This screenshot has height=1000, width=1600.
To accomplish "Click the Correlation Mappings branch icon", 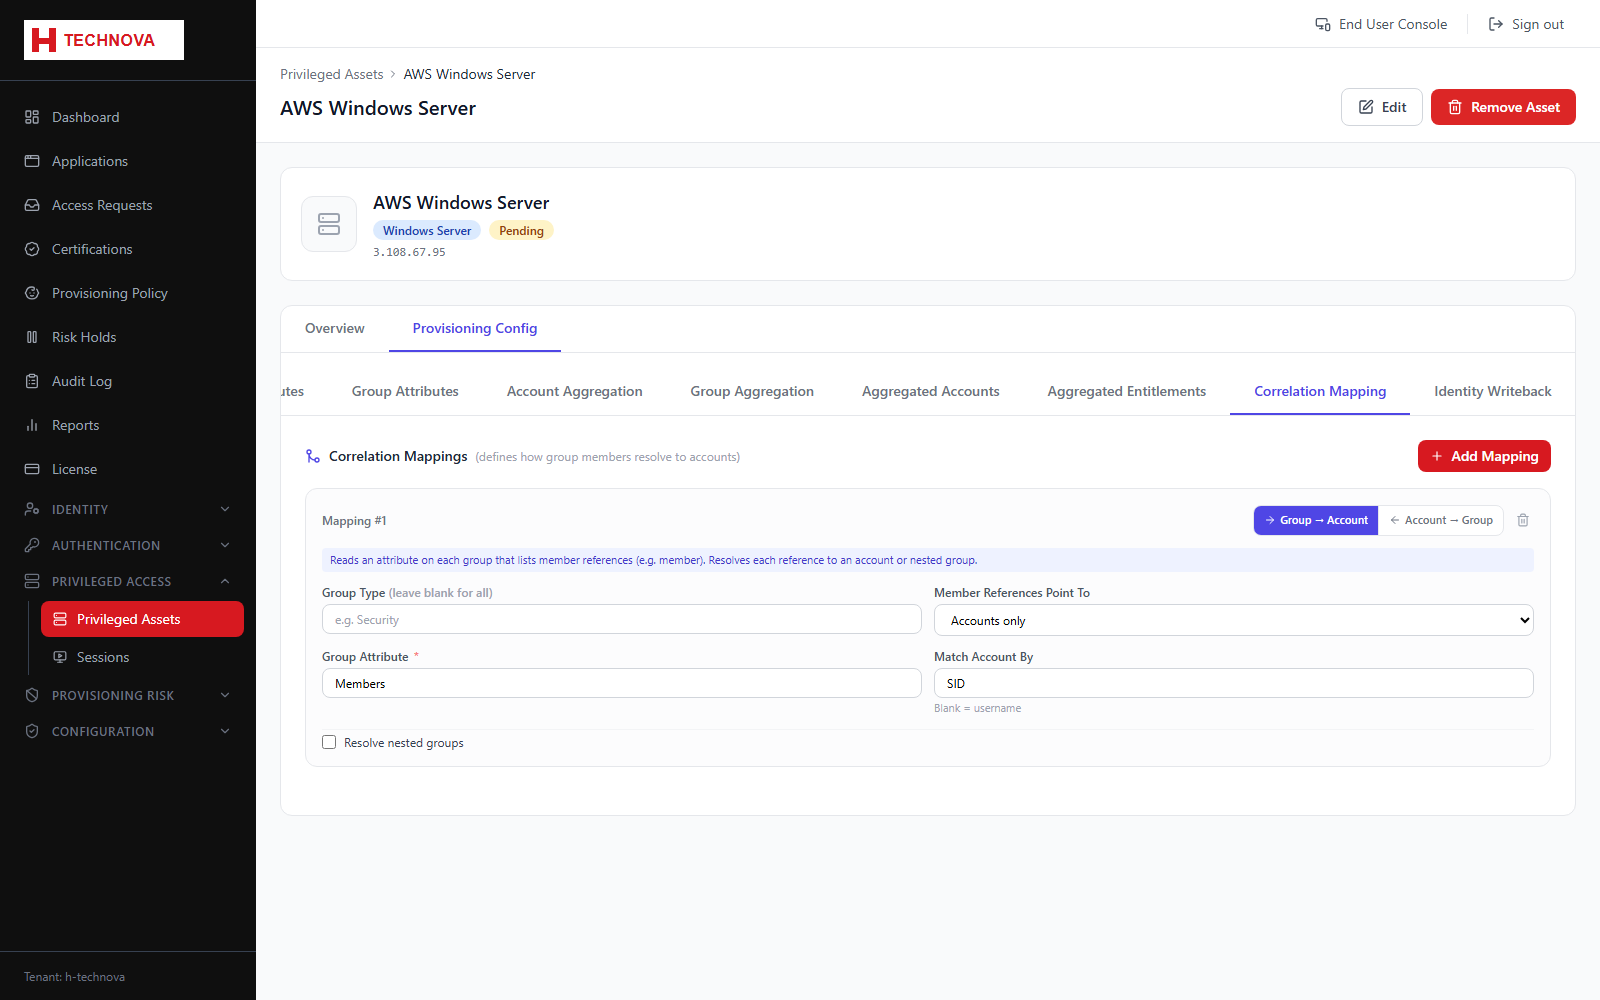I will click(313, 456).
